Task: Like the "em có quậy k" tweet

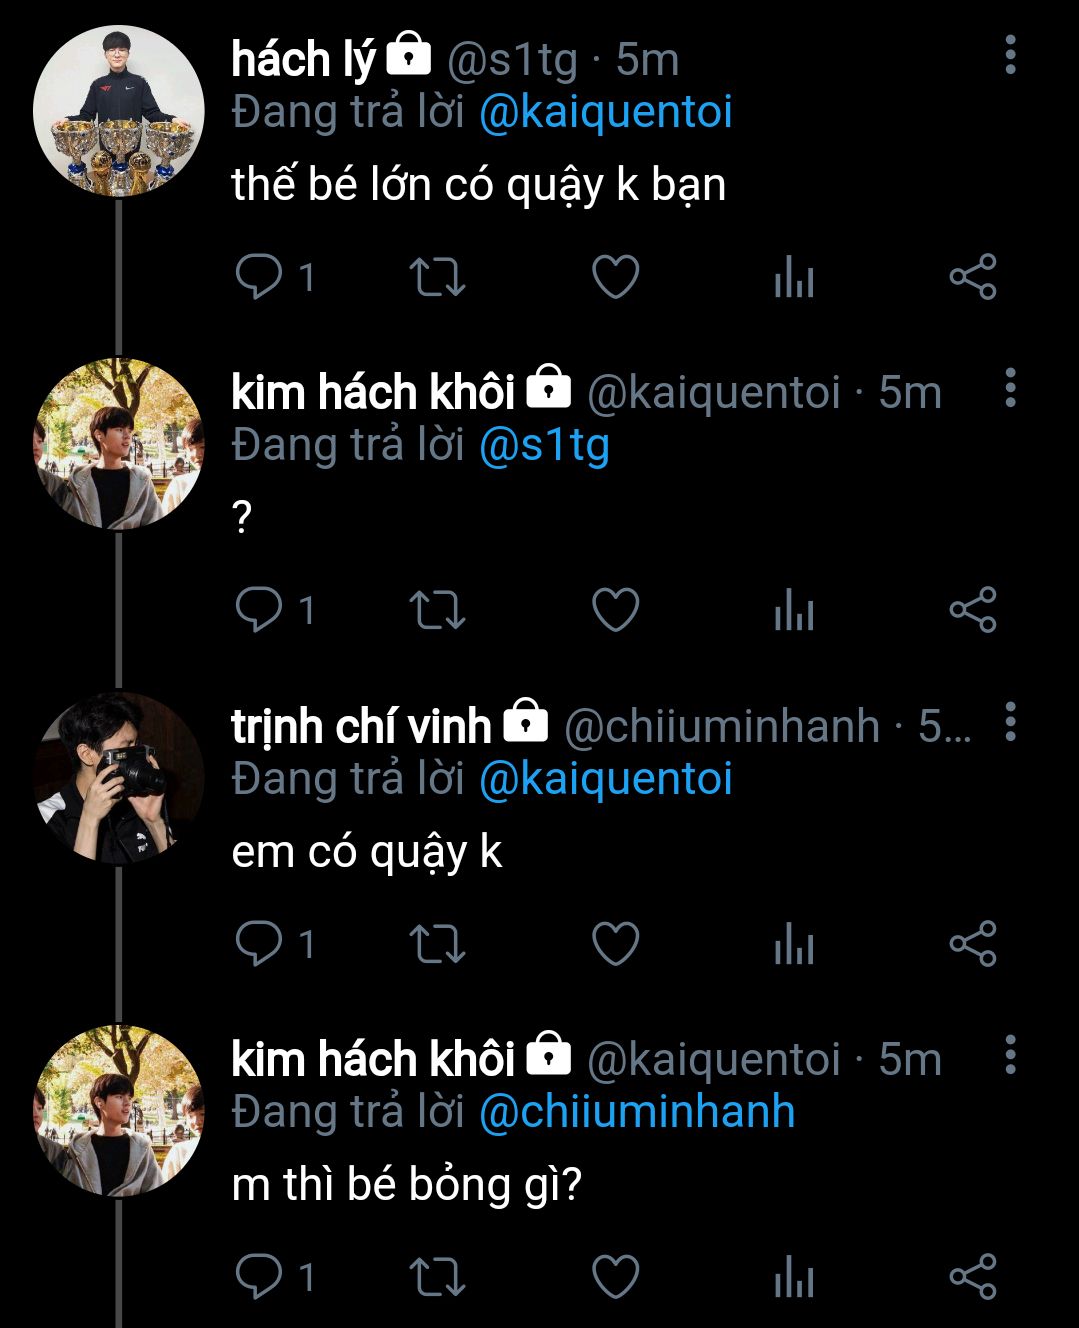Action: coord(615,943)
